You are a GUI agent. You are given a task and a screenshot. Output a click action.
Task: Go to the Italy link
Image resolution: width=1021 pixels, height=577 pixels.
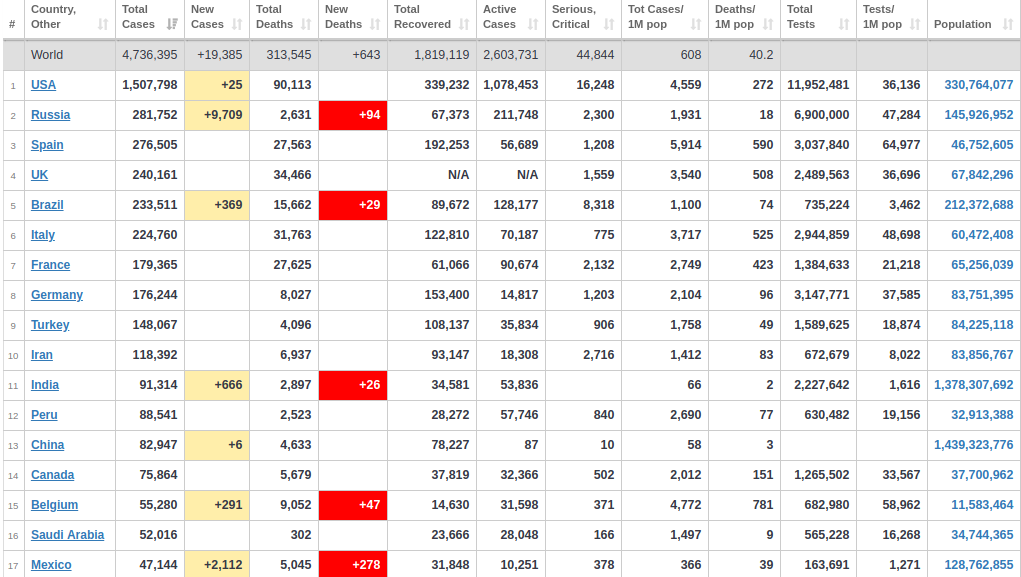point(43,234)
